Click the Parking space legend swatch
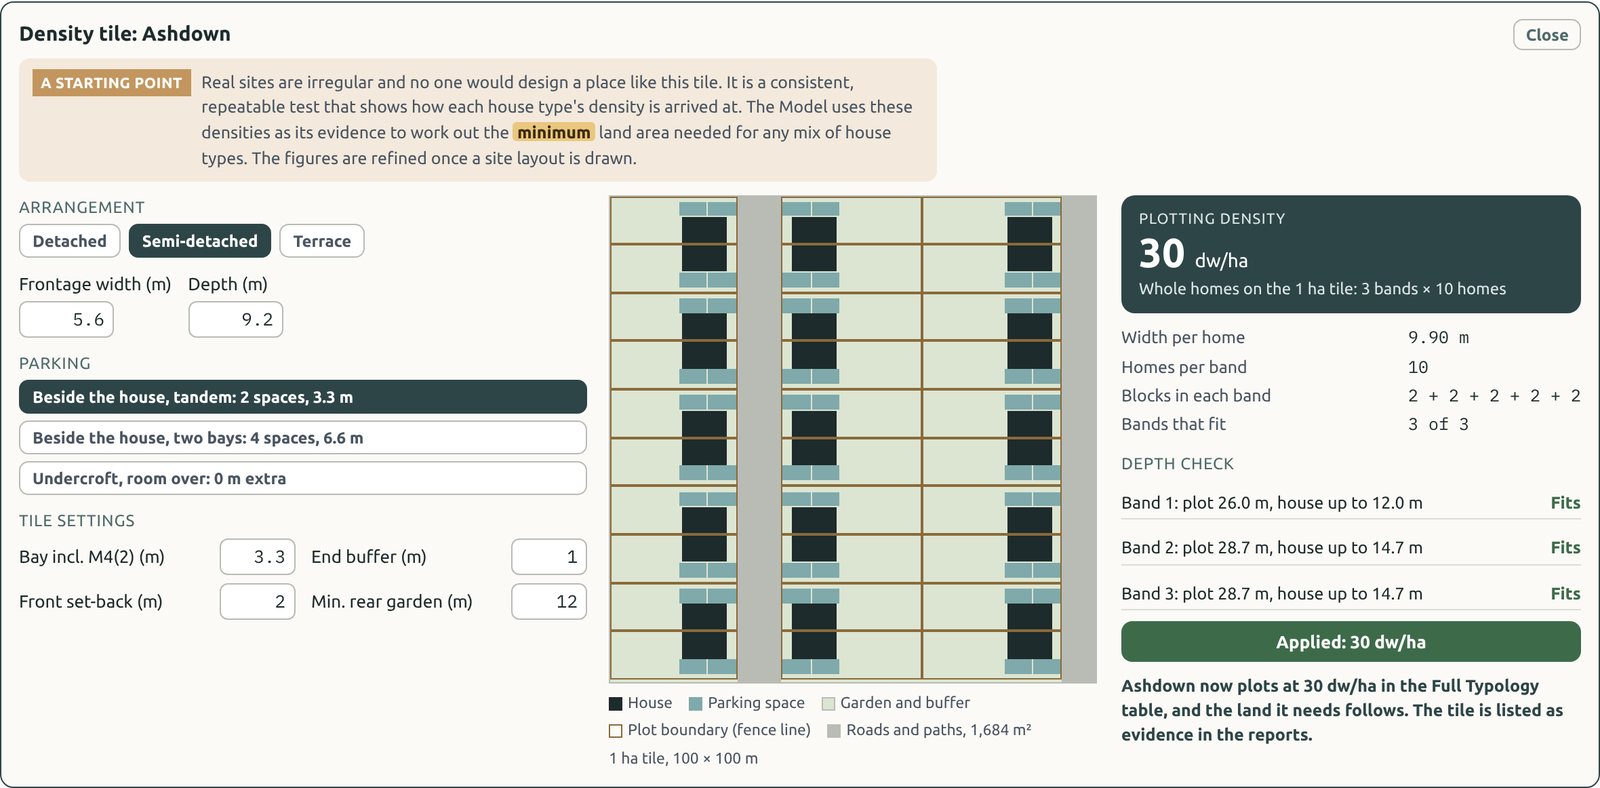The image size is (1600, 788). pyautogui.click(x=696, y=704)
